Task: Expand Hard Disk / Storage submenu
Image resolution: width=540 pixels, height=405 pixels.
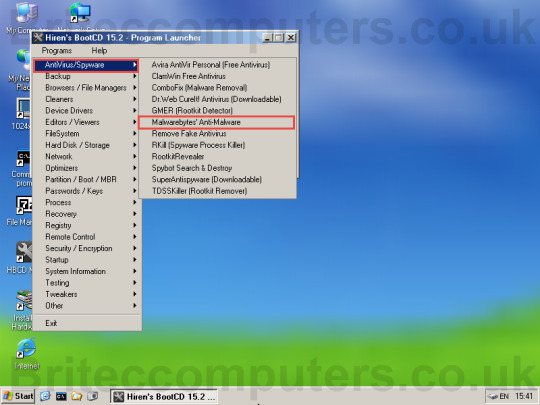Action: (86, 145)
